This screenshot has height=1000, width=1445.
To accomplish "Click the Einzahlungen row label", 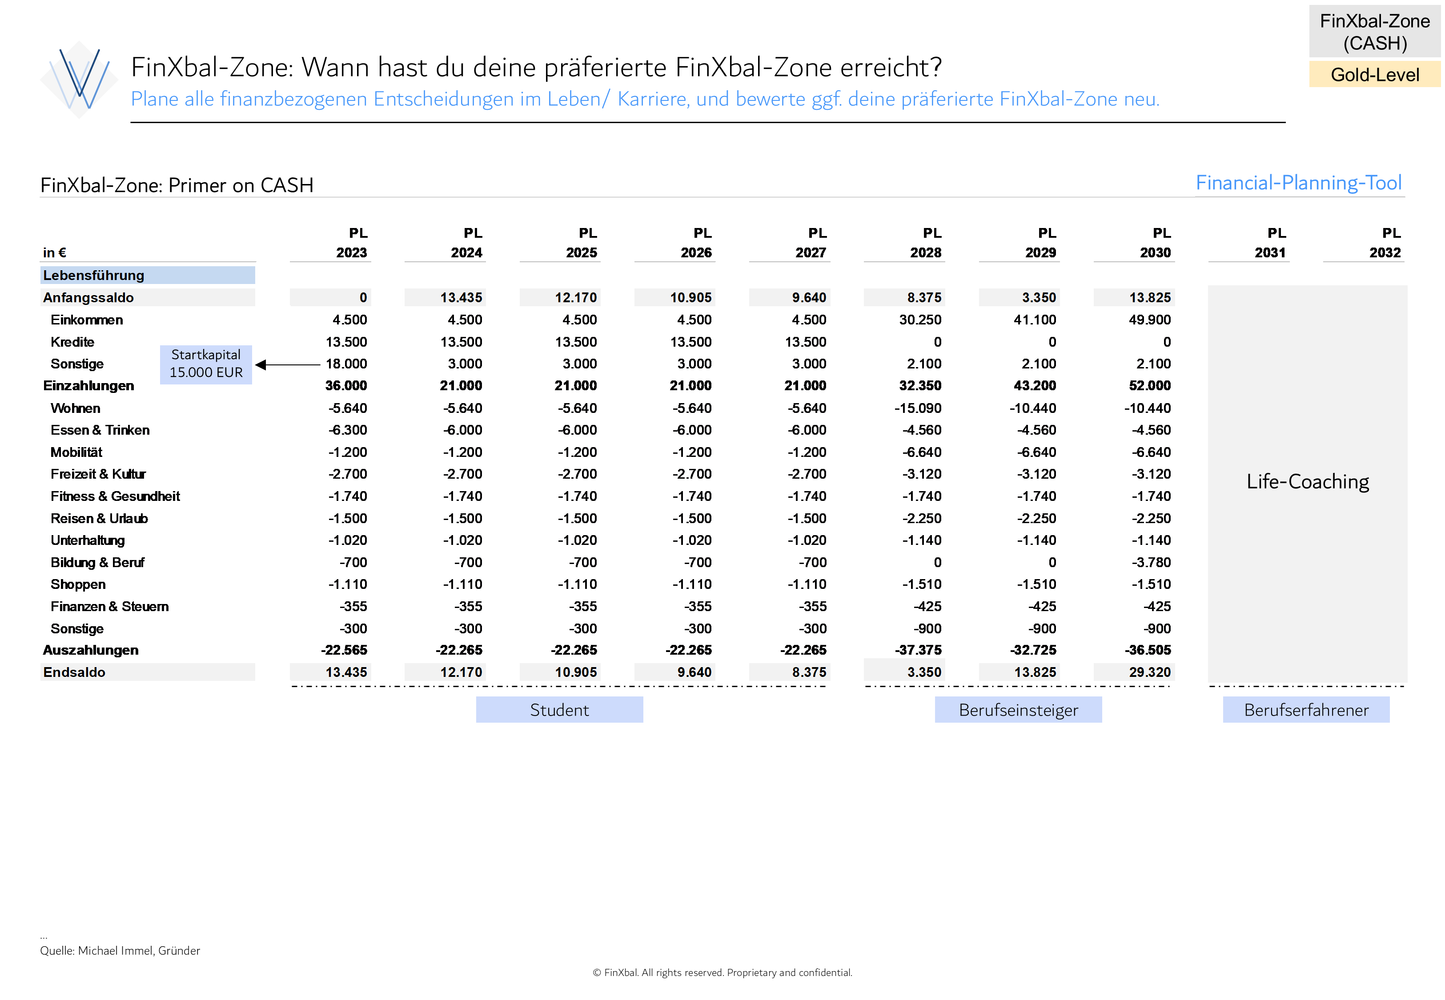I will tap(89, 386).
